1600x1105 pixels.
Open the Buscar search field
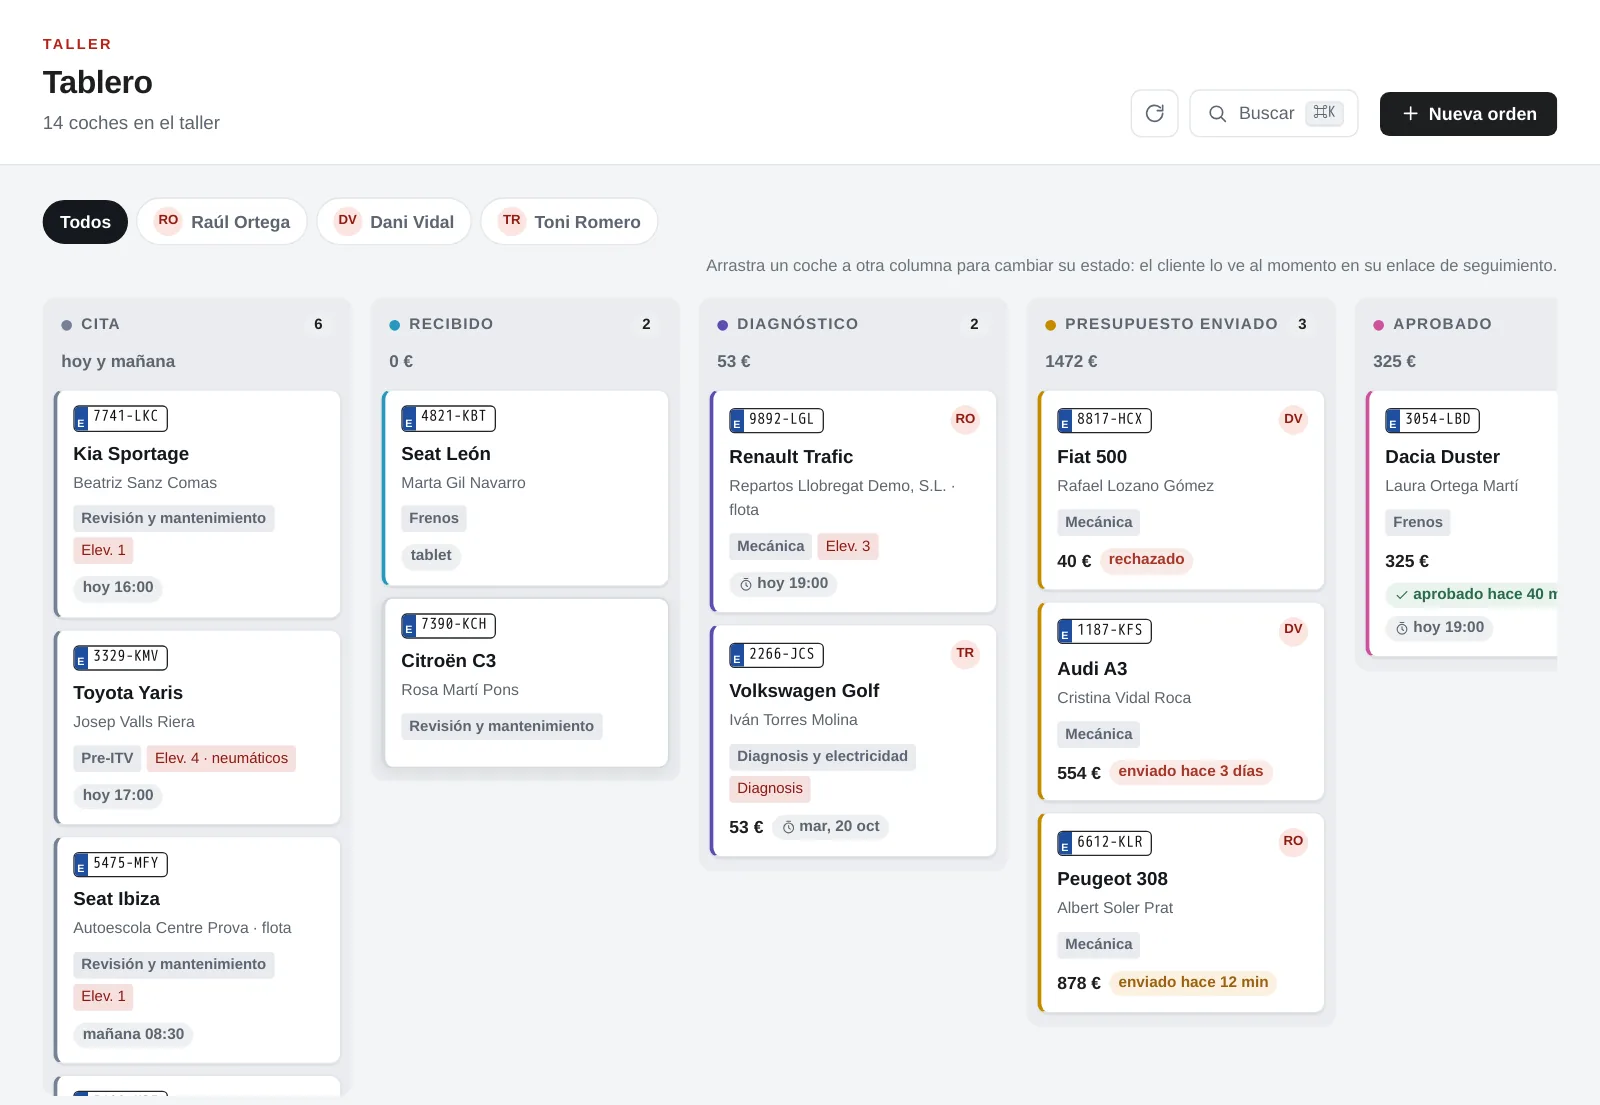(1273, 114)
